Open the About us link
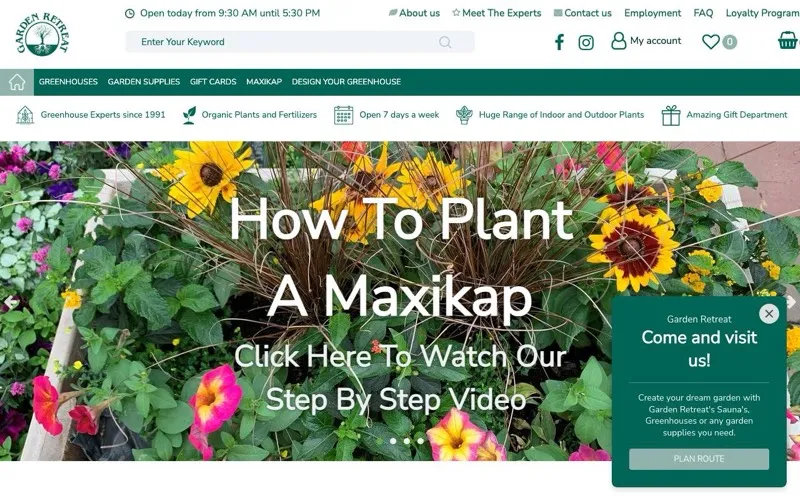This screenshot has height=500, width=800. [419, 13]
